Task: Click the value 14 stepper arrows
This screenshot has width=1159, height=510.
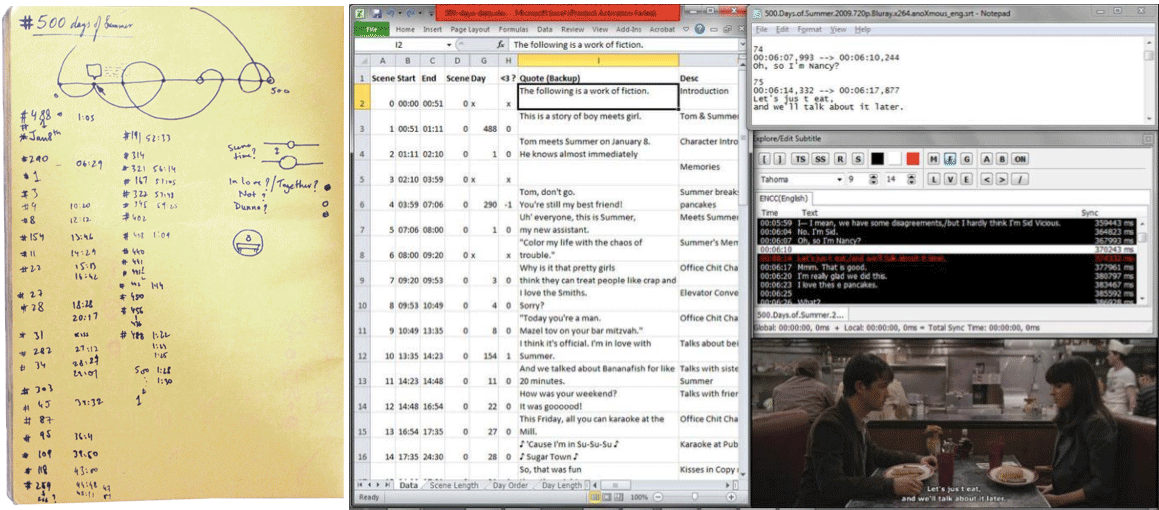Action: pyautogui.click(x=912, y=180)
